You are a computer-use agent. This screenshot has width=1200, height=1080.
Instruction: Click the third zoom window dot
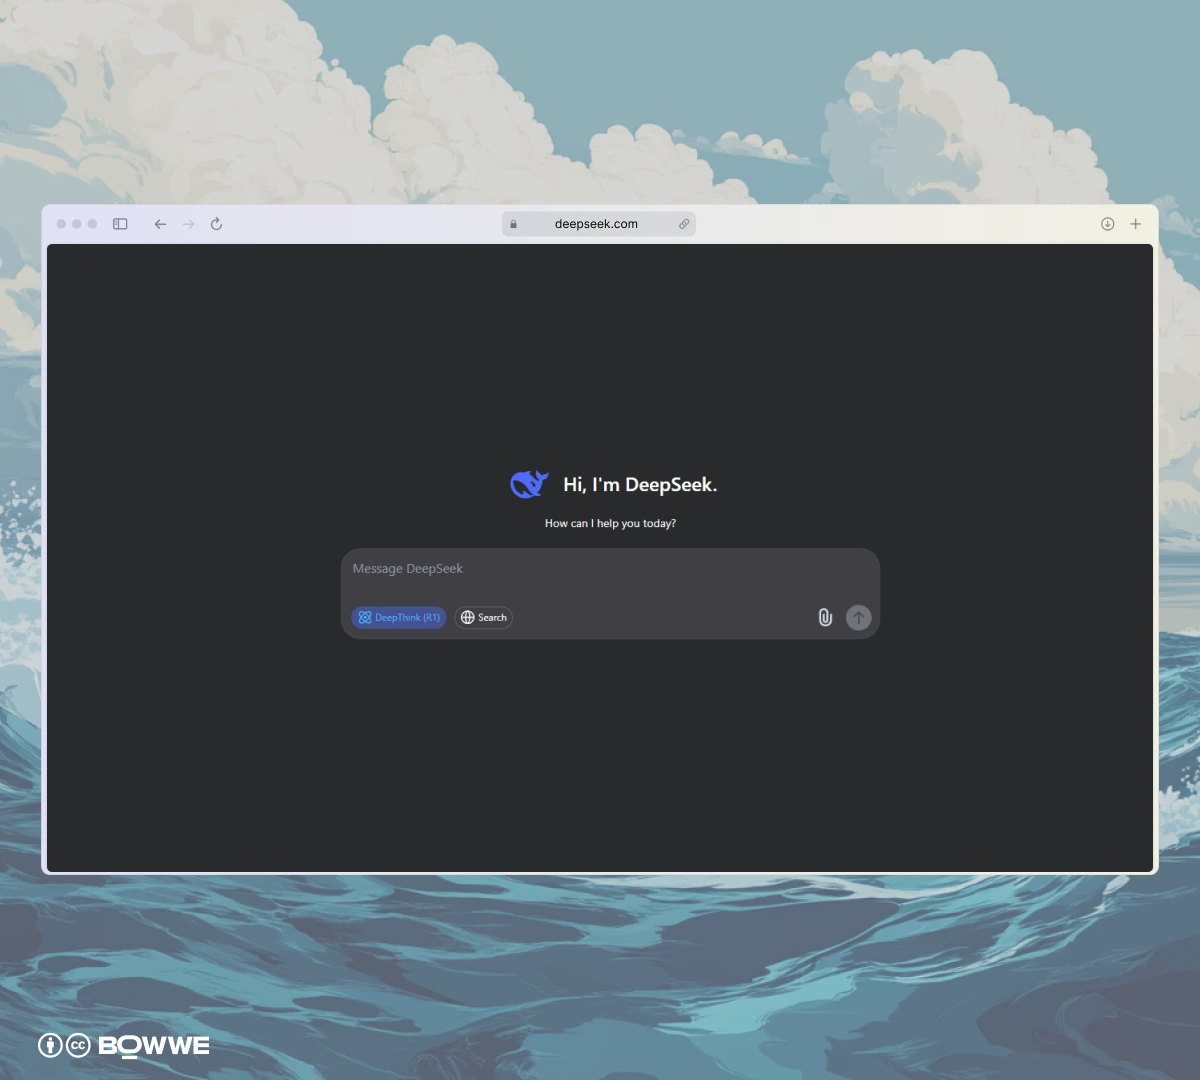pyautogui.click(x=92, y=224)
